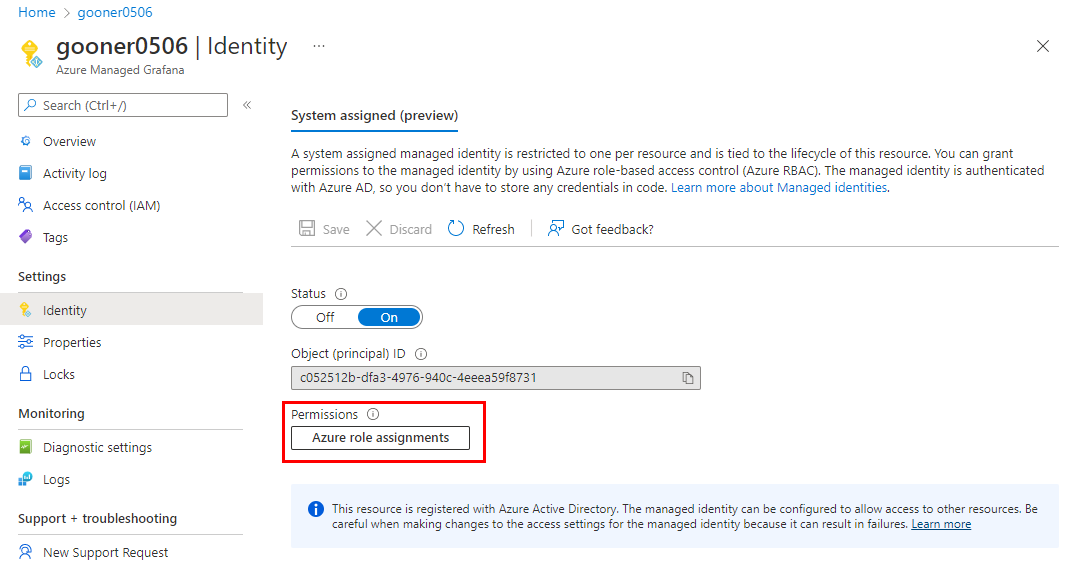Open the more options ellipsis menu
This screenshot has height=586, width=1070.
(x=319, y=46)
